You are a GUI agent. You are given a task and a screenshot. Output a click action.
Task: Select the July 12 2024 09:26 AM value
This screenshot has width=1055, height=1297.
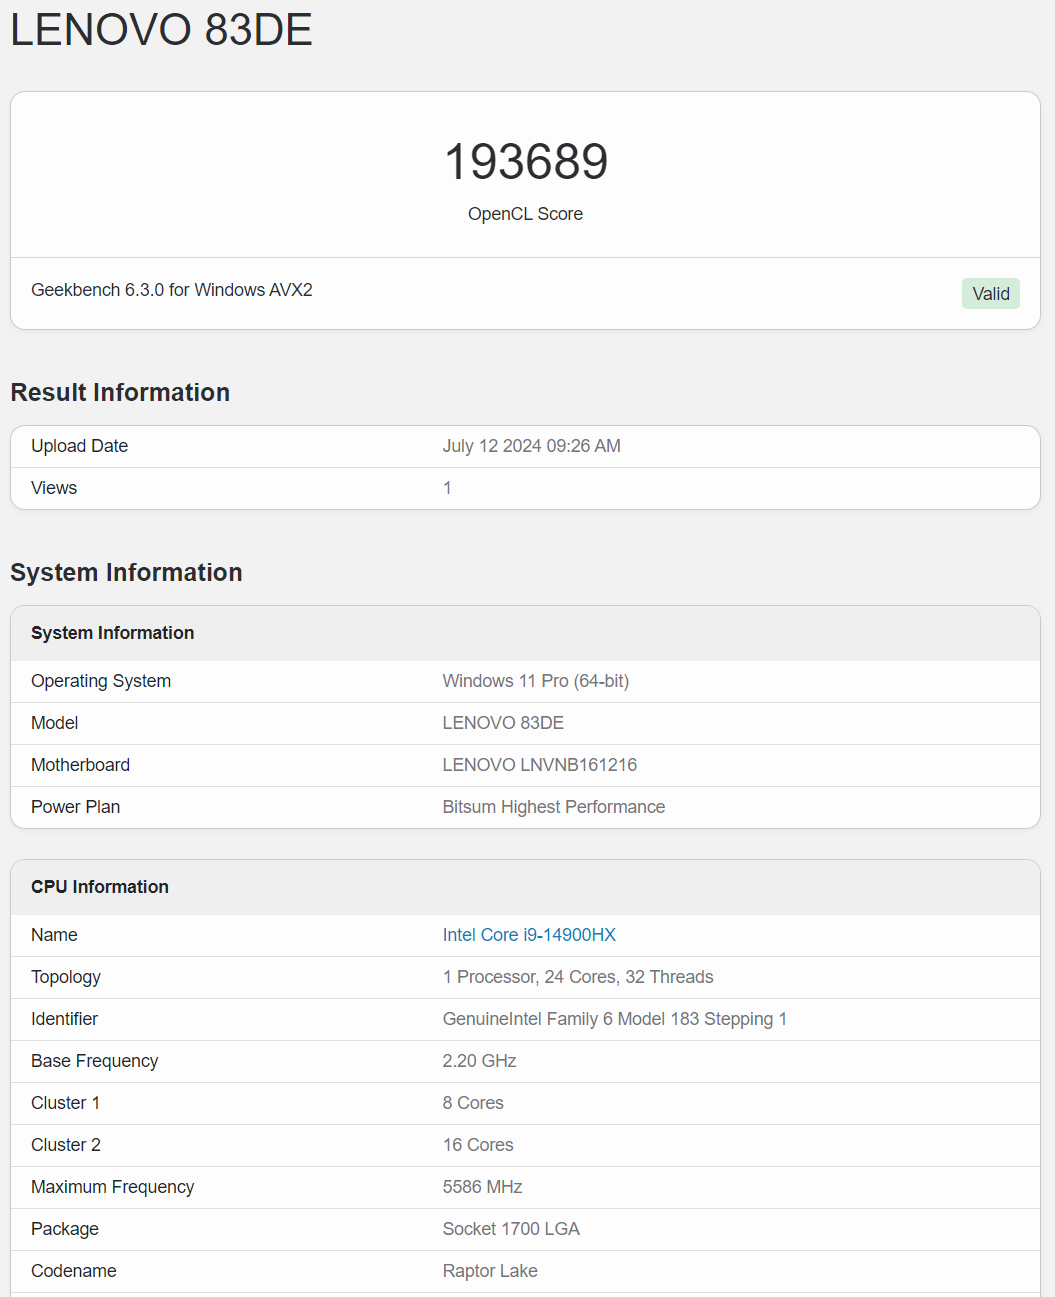tap(532, 446)
